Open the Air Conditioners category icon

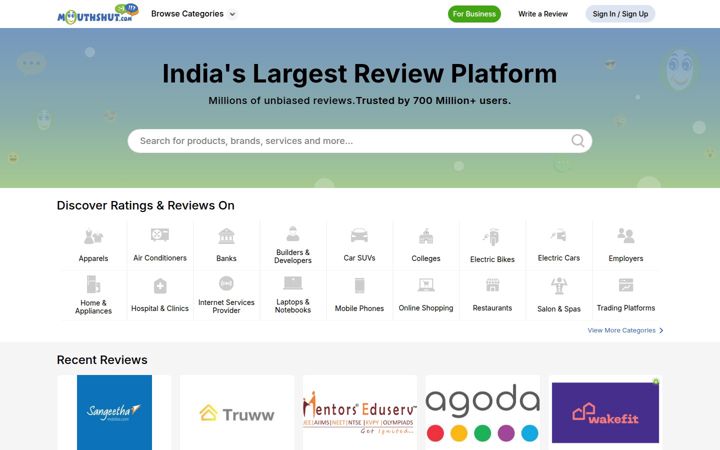pyautogui.click(x=160, y=235)
